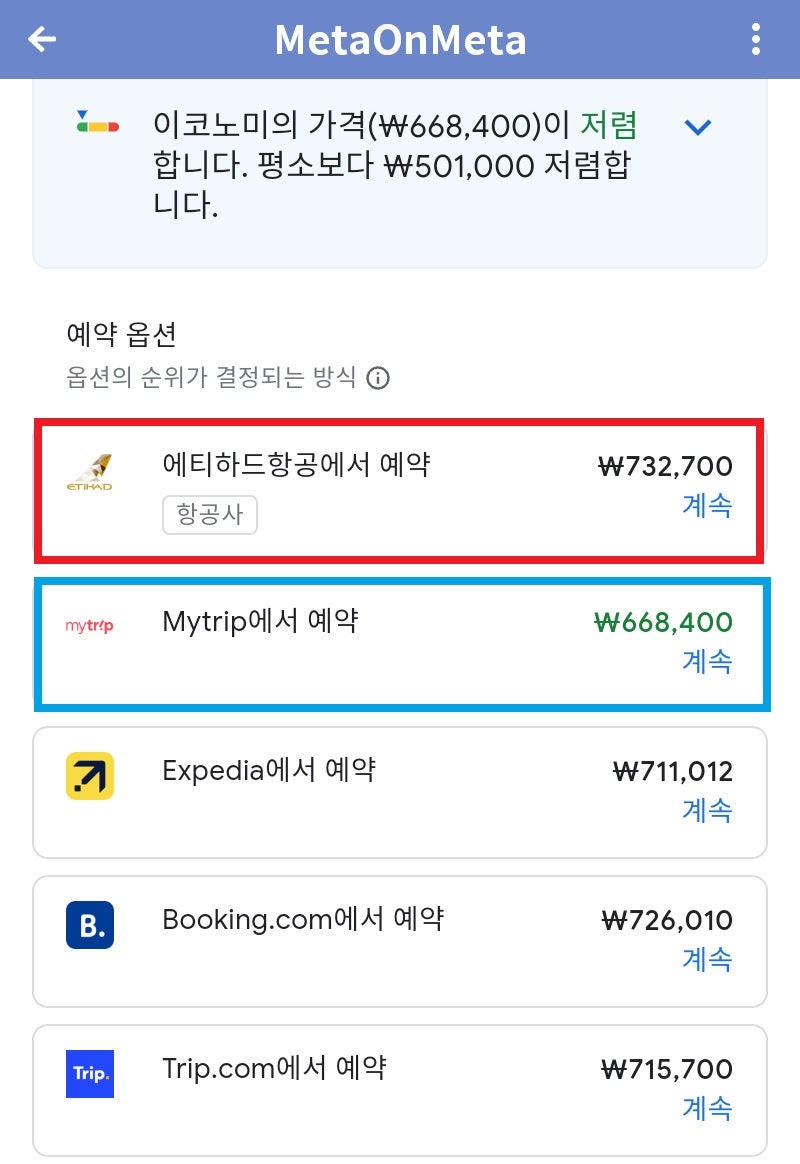Tap the back arrow in the header
This screenshot has width=800, height=1164.
(x=40, y=39)
